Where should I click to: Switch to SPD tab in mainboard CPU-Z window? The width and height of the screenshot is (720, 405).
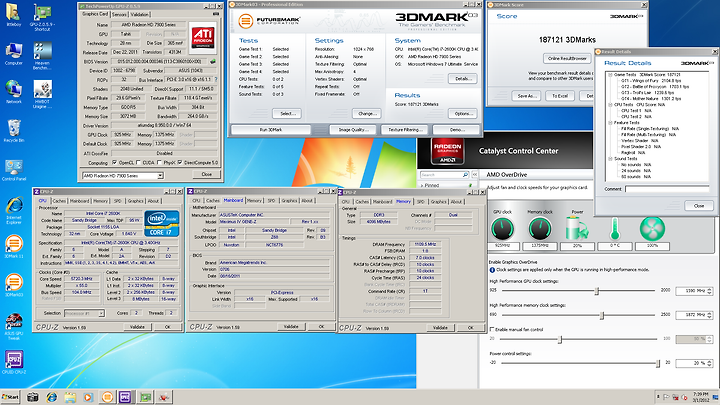[x=271, y=201]
